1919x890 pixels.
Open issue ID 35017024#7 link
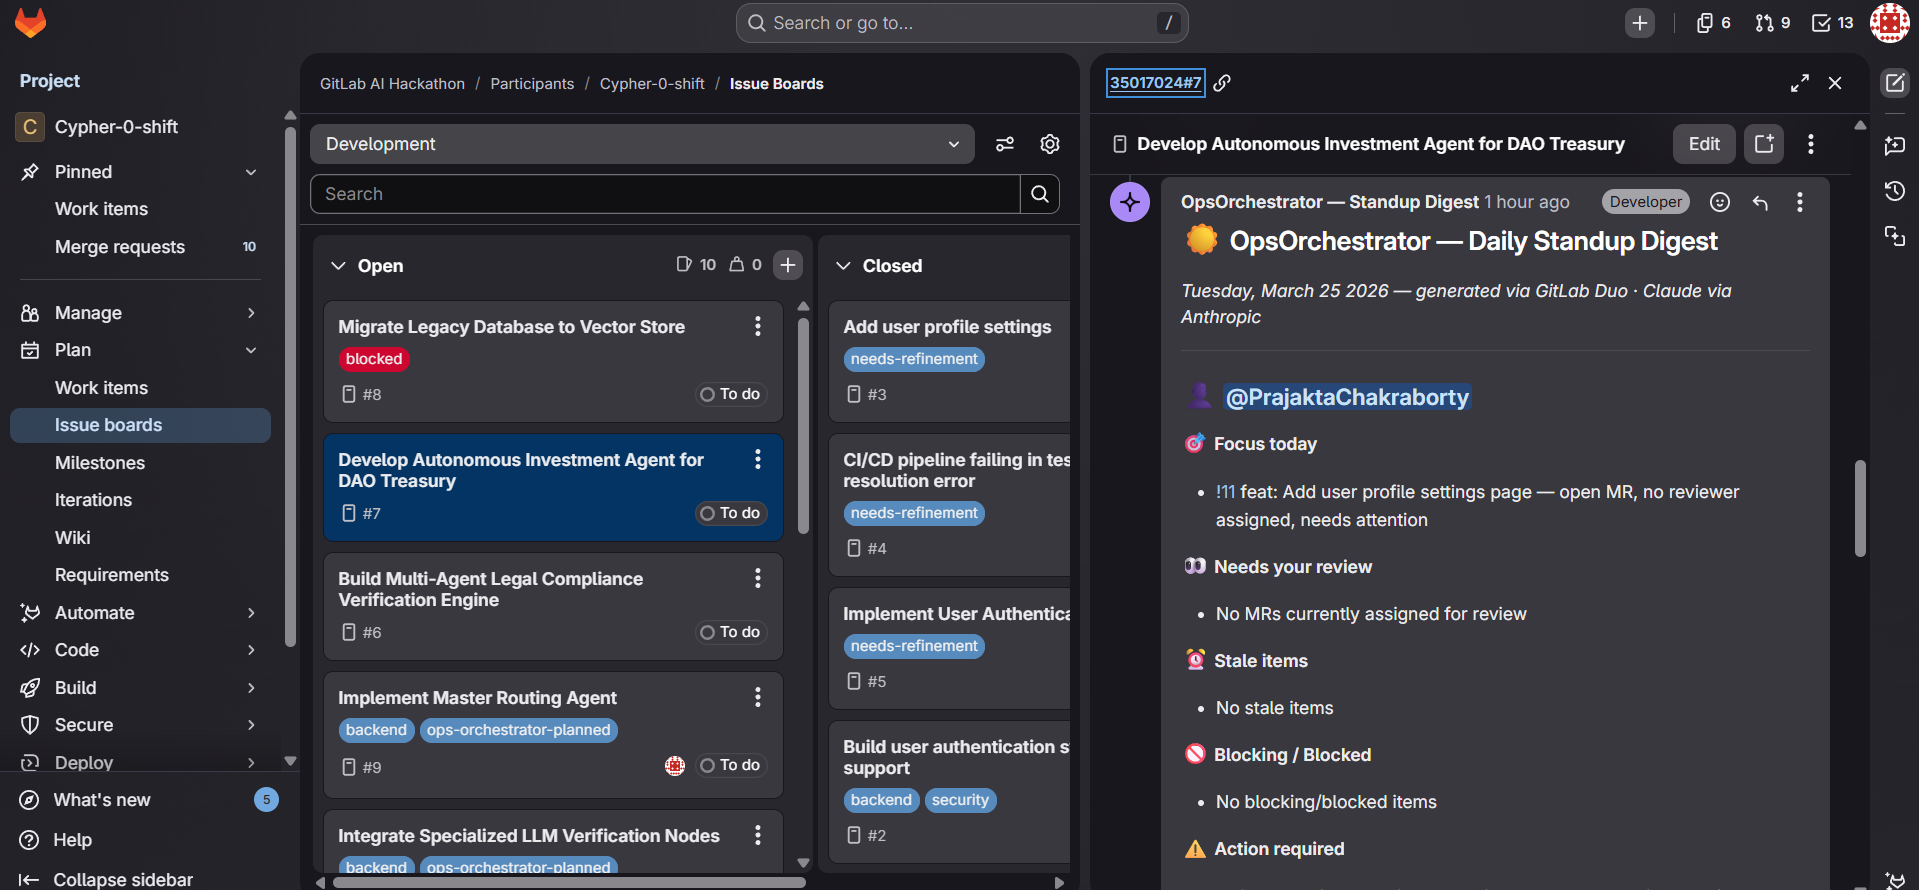(x=1155, y=83)
